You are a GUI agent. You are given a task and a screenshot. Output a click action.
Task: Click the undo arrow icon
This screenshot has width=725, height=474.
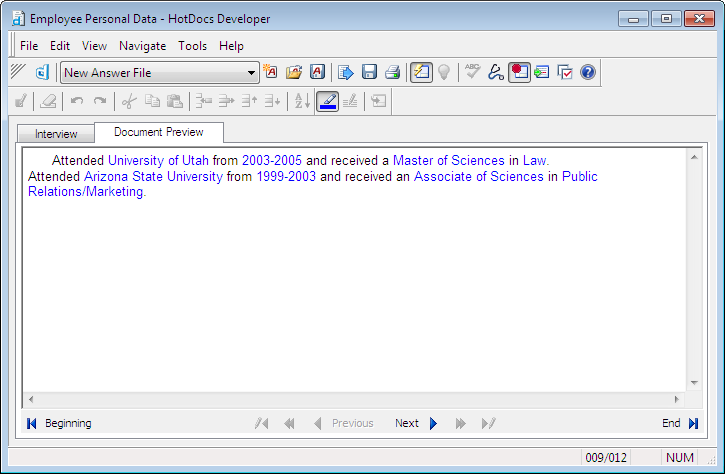tap(77, 101)
